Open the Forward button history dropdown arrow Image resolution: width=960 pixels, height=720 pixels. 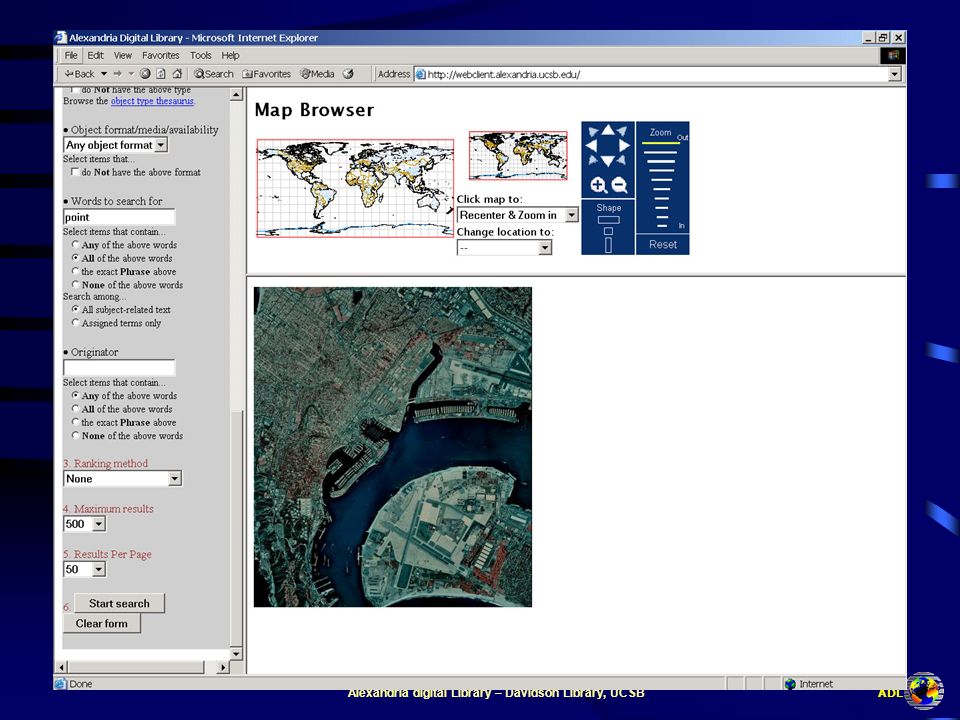pos(130,73)
